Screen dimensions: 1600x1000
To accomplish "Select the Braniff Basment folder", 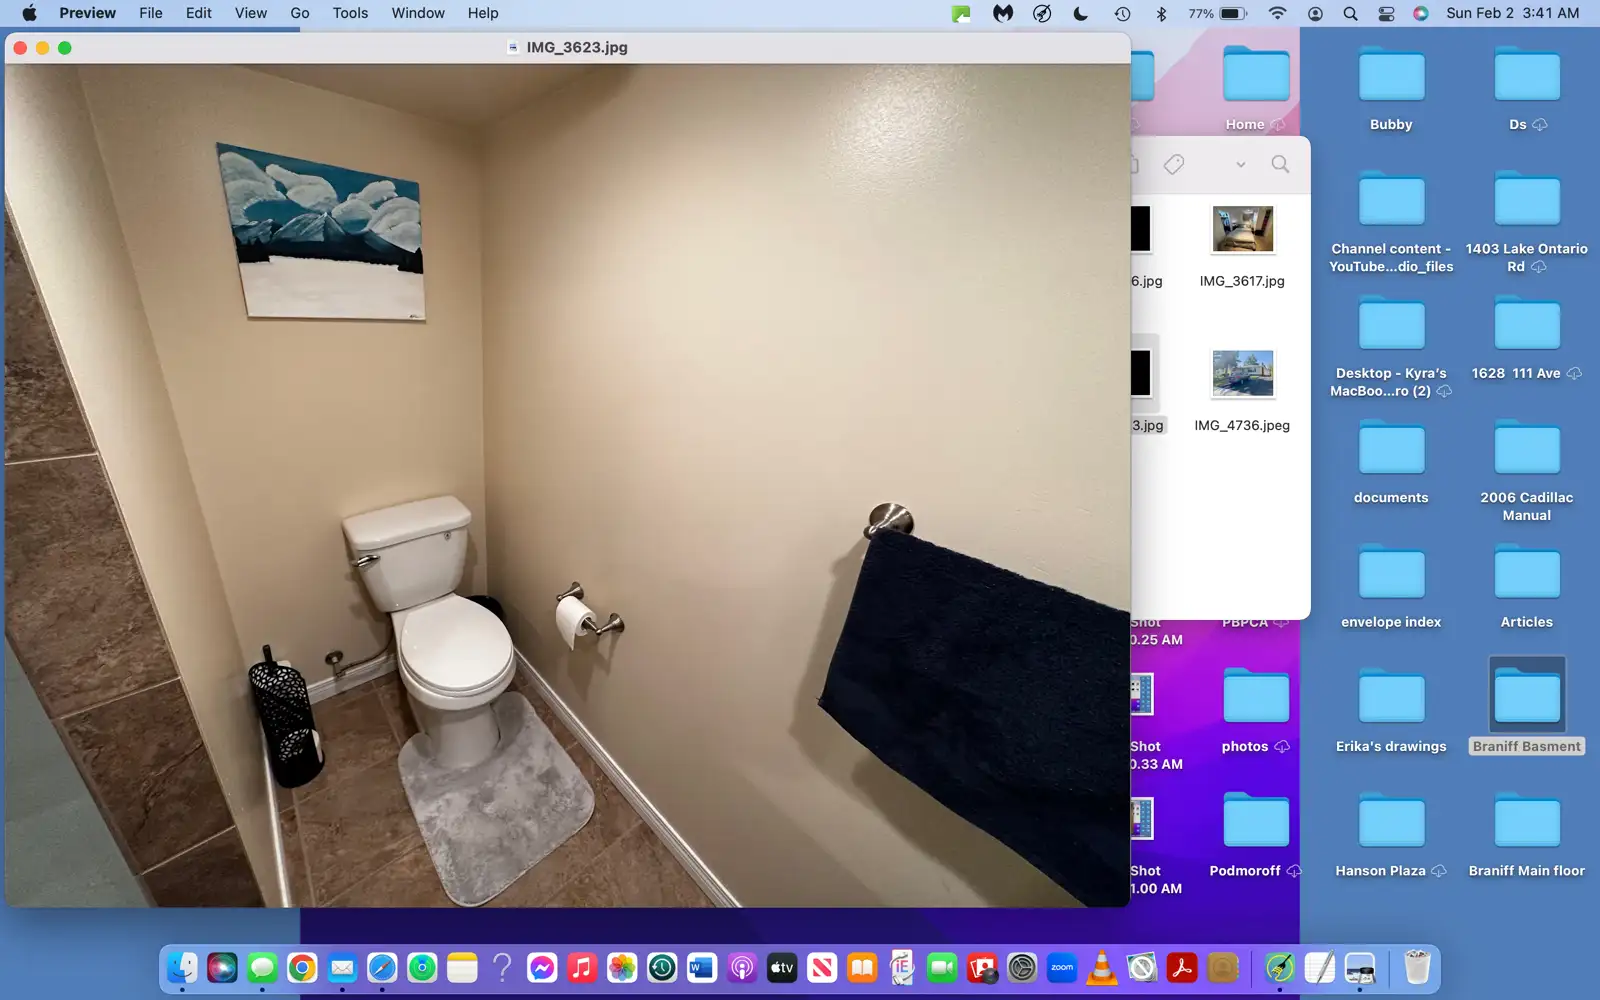I will pyautogui.click(x=1527, y=707).
